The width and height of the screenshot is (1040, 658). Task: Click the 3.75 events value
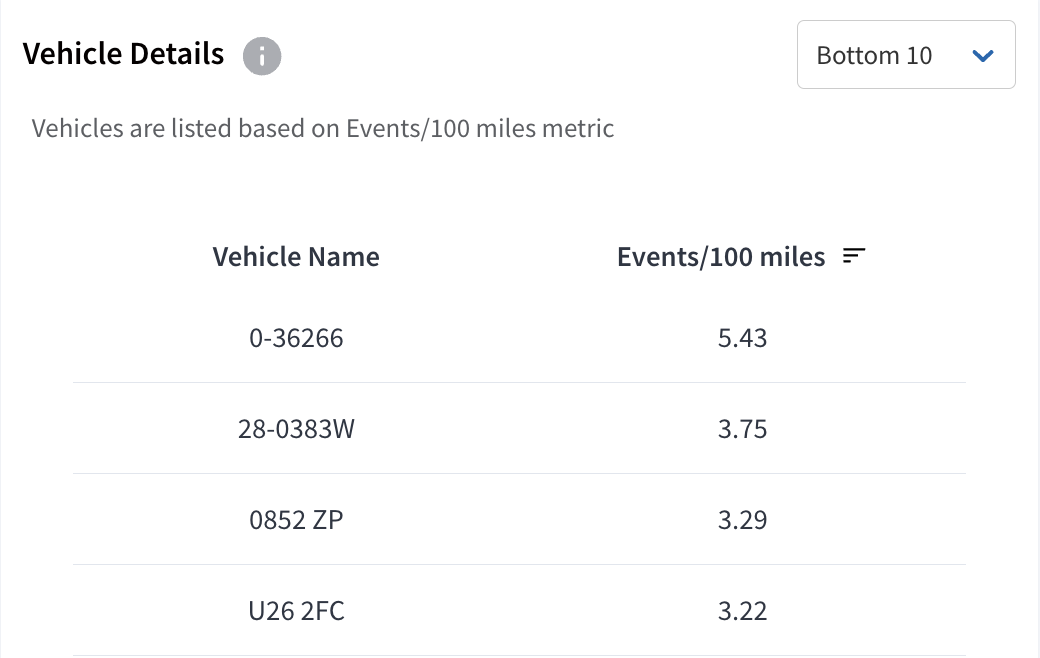pyautogui.click(x=742, y=429)
